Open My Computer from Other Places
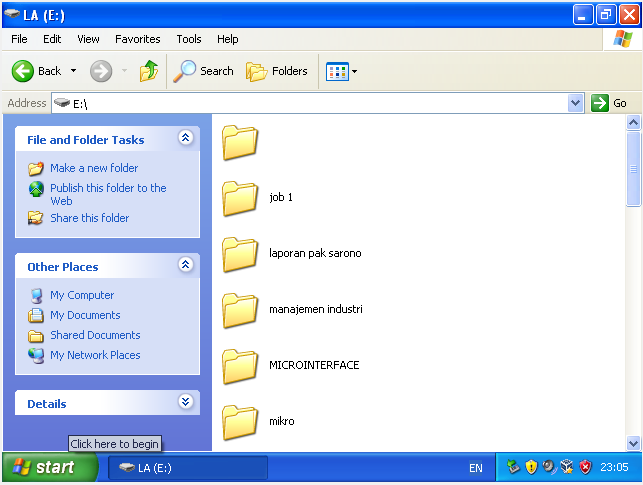The height and width of the screenshot is (485, 643). 82,295
